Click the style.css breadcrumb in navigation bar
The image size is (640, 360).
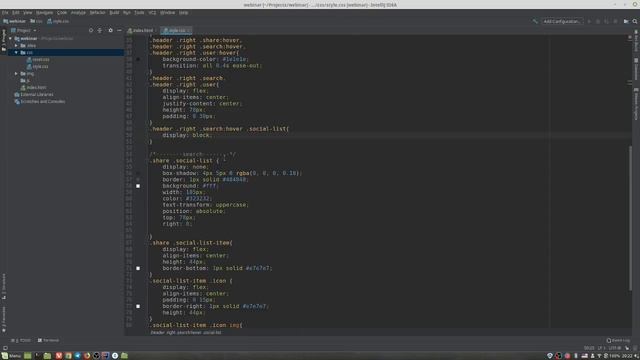[x=58, y=21]
